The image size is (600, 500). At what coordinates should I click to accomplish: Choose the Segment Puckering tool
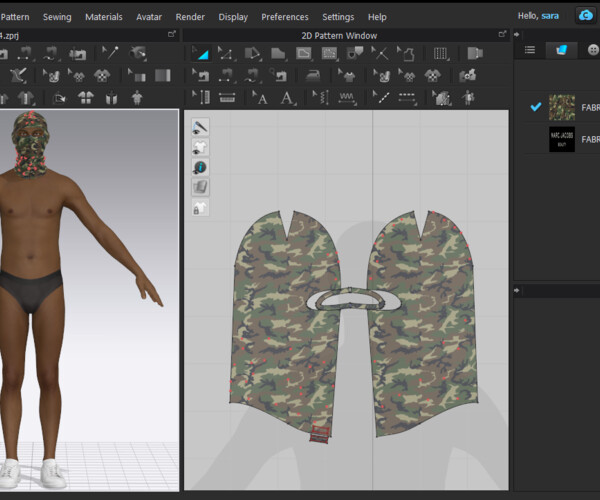click(x=347, y=98)
